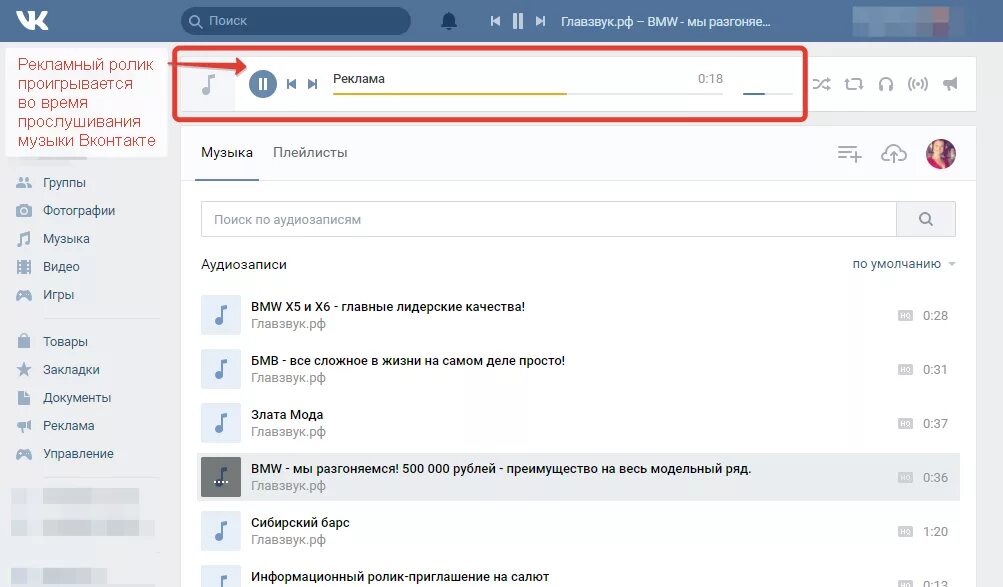This screenshot has height=587, width=1003.
Task: Show similar music via headphones icon
Action: point(885,84)
